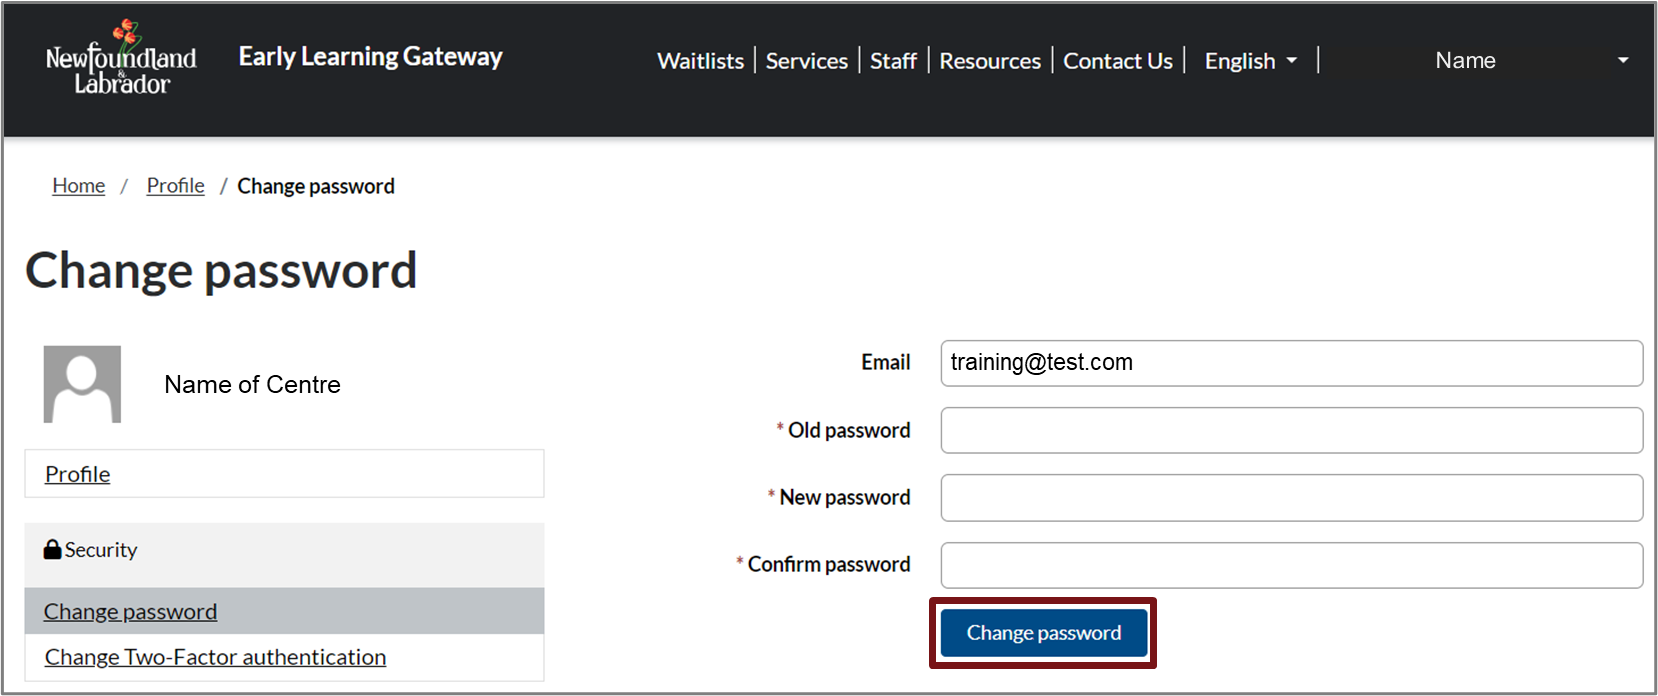The width and height of the screenshot is (1658, 696).
Task: Open Change Two-Factor authentication link
Action: (215, 657)
